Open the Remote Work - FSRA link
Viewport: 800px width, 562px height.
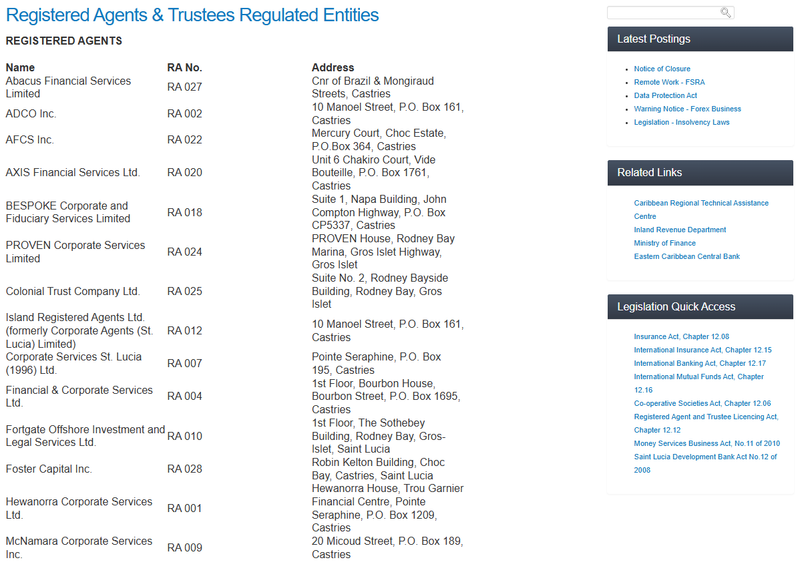tap(669, 82)
